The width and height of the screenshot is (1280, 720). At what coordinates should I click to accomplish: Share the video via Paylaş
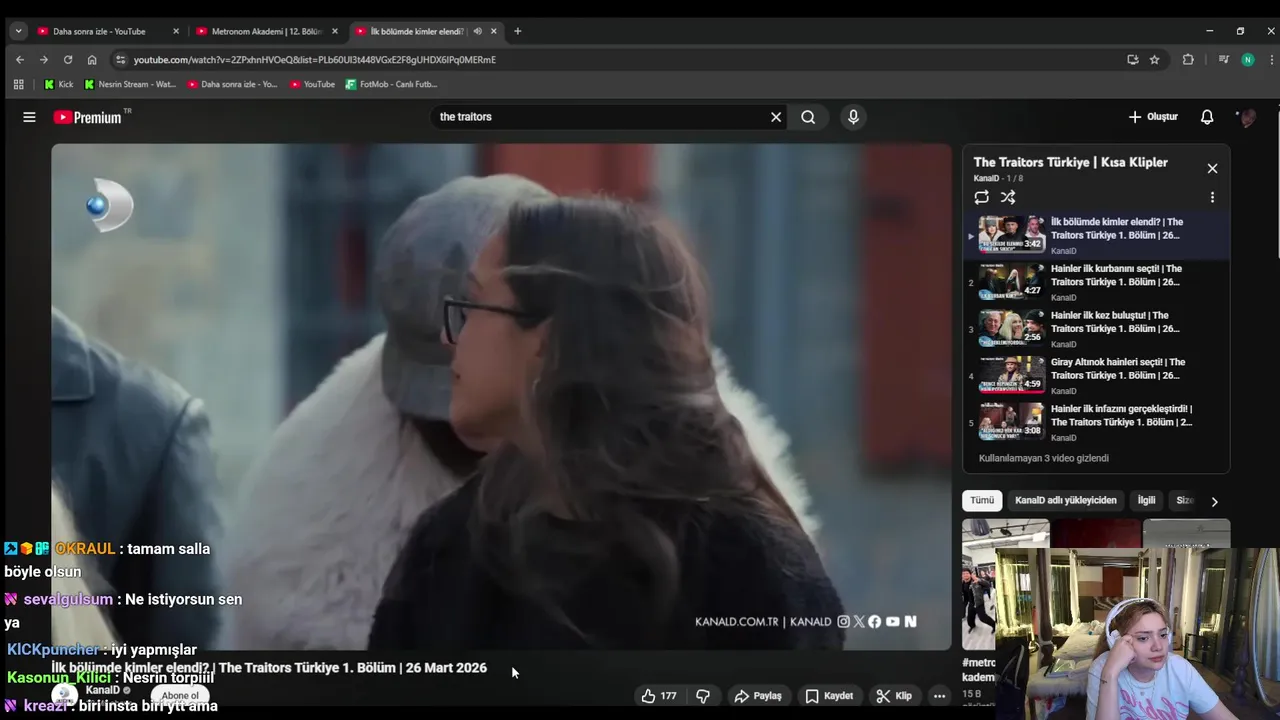click(758, 696)
